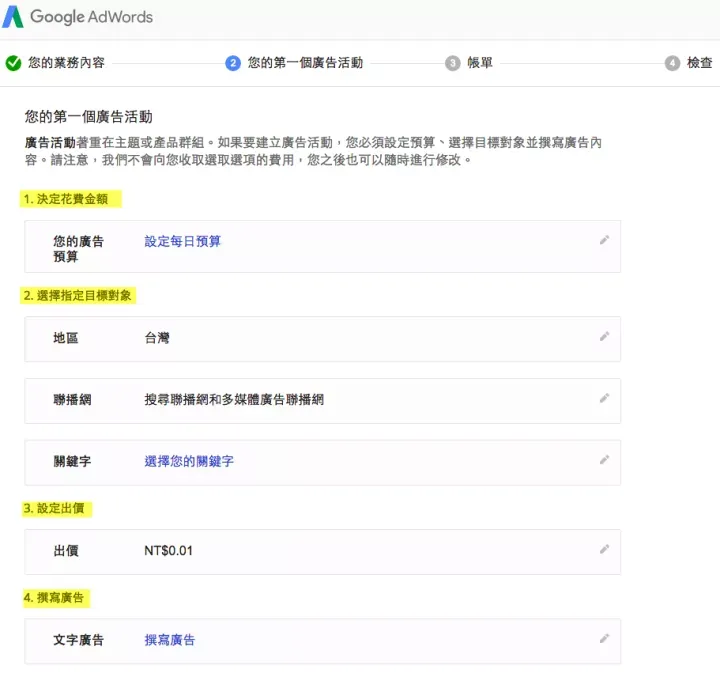Click pencil icon in 聯播網 row

(x=604, y=398)
